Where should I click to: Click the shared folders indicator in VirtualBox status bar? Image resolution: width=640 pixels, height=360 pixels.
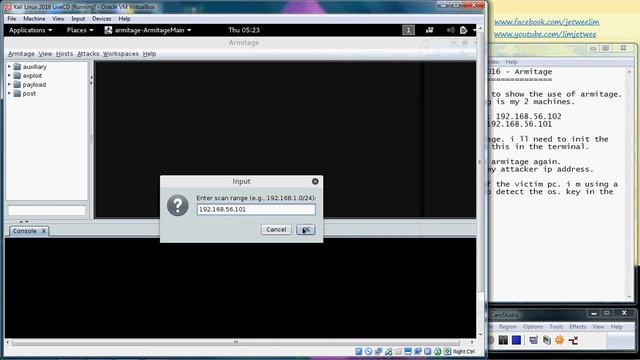398,351
